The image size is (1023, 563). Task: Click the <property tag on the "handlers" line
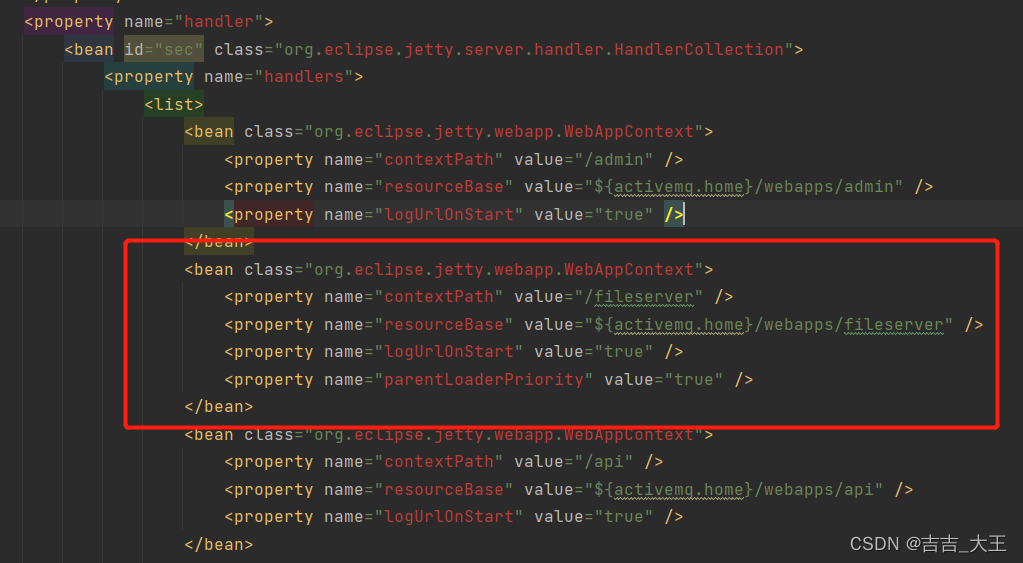149,77
